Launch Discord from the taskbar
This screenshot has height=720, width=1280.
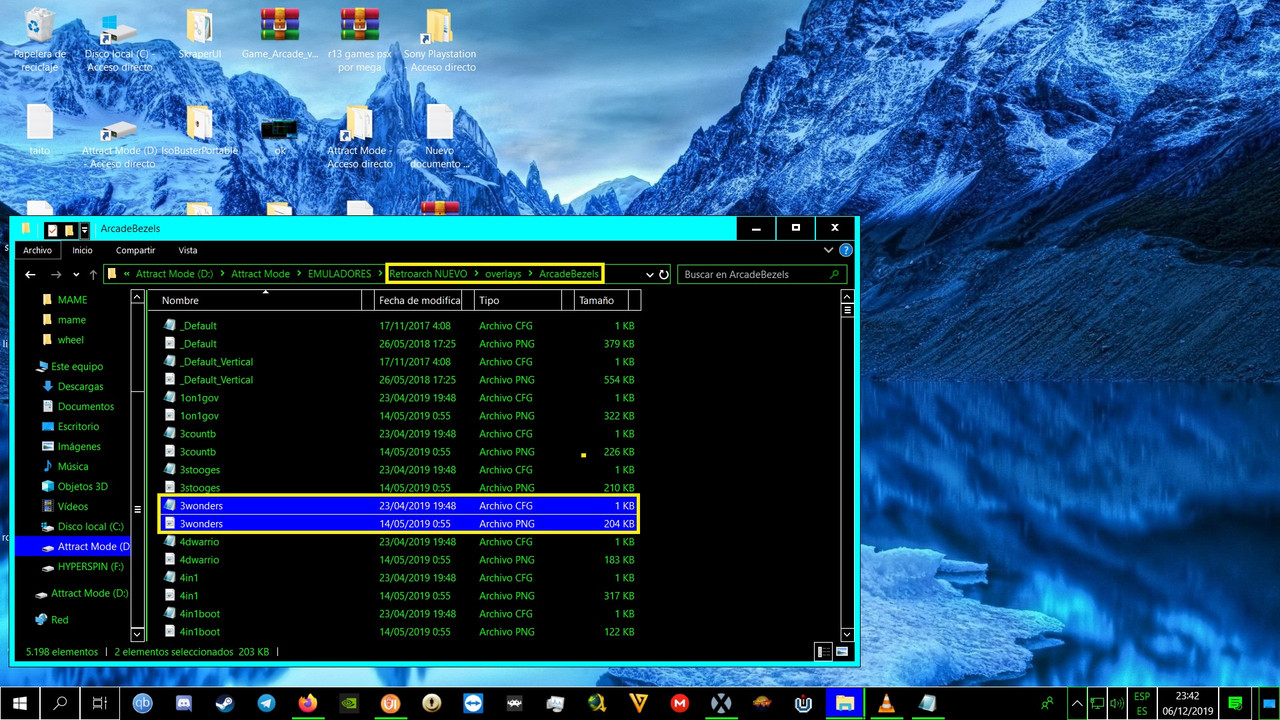pos(184,704)
